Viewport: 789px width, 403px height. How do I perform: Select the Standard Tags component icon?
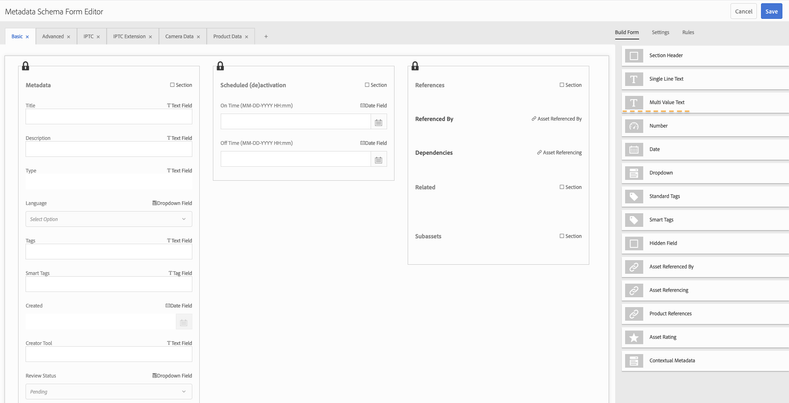tap(634, 196)
